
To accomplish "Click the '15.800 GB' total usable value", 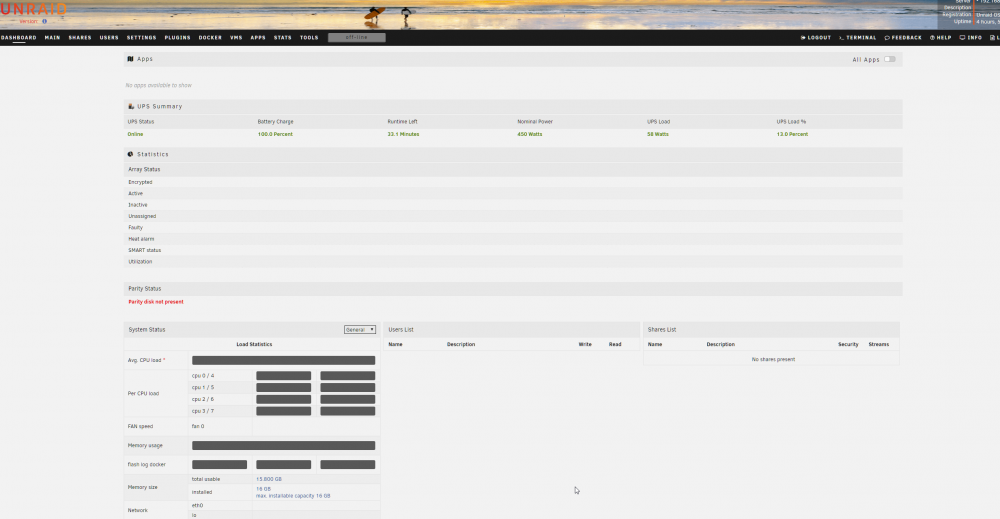I will (268, 479).
